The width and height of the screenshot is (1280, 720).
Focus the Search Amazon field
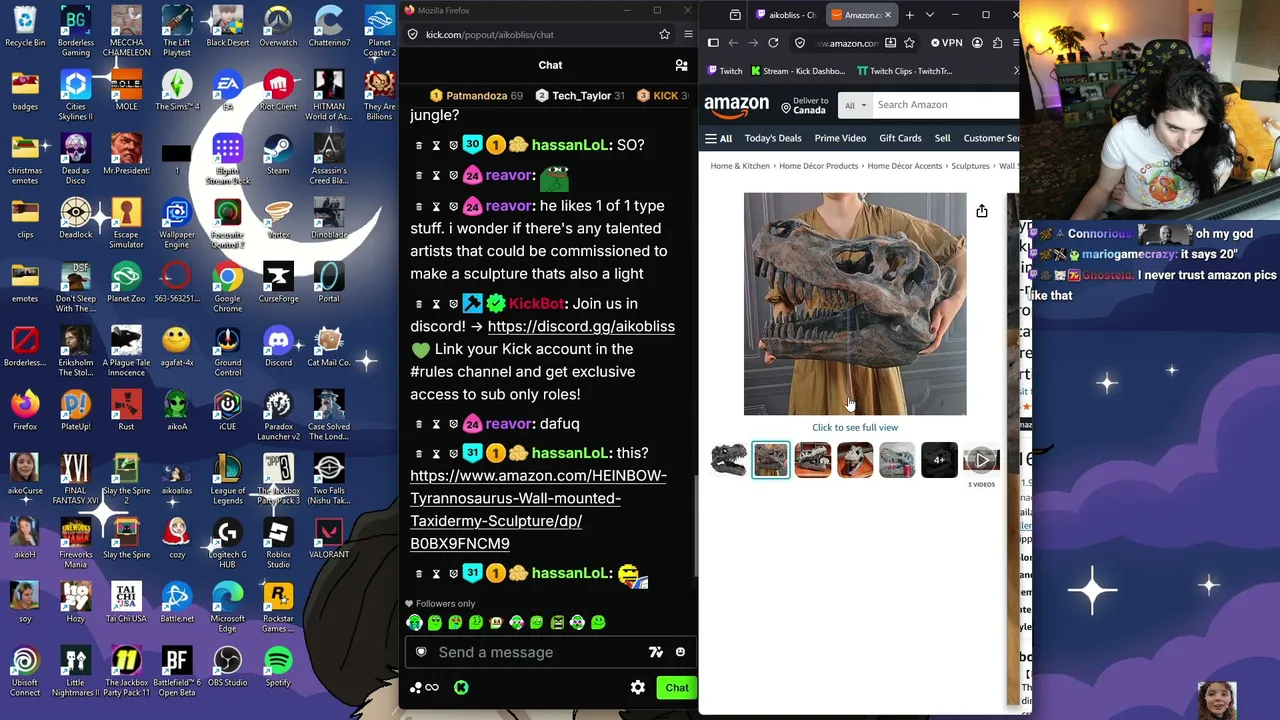point(945,105)
